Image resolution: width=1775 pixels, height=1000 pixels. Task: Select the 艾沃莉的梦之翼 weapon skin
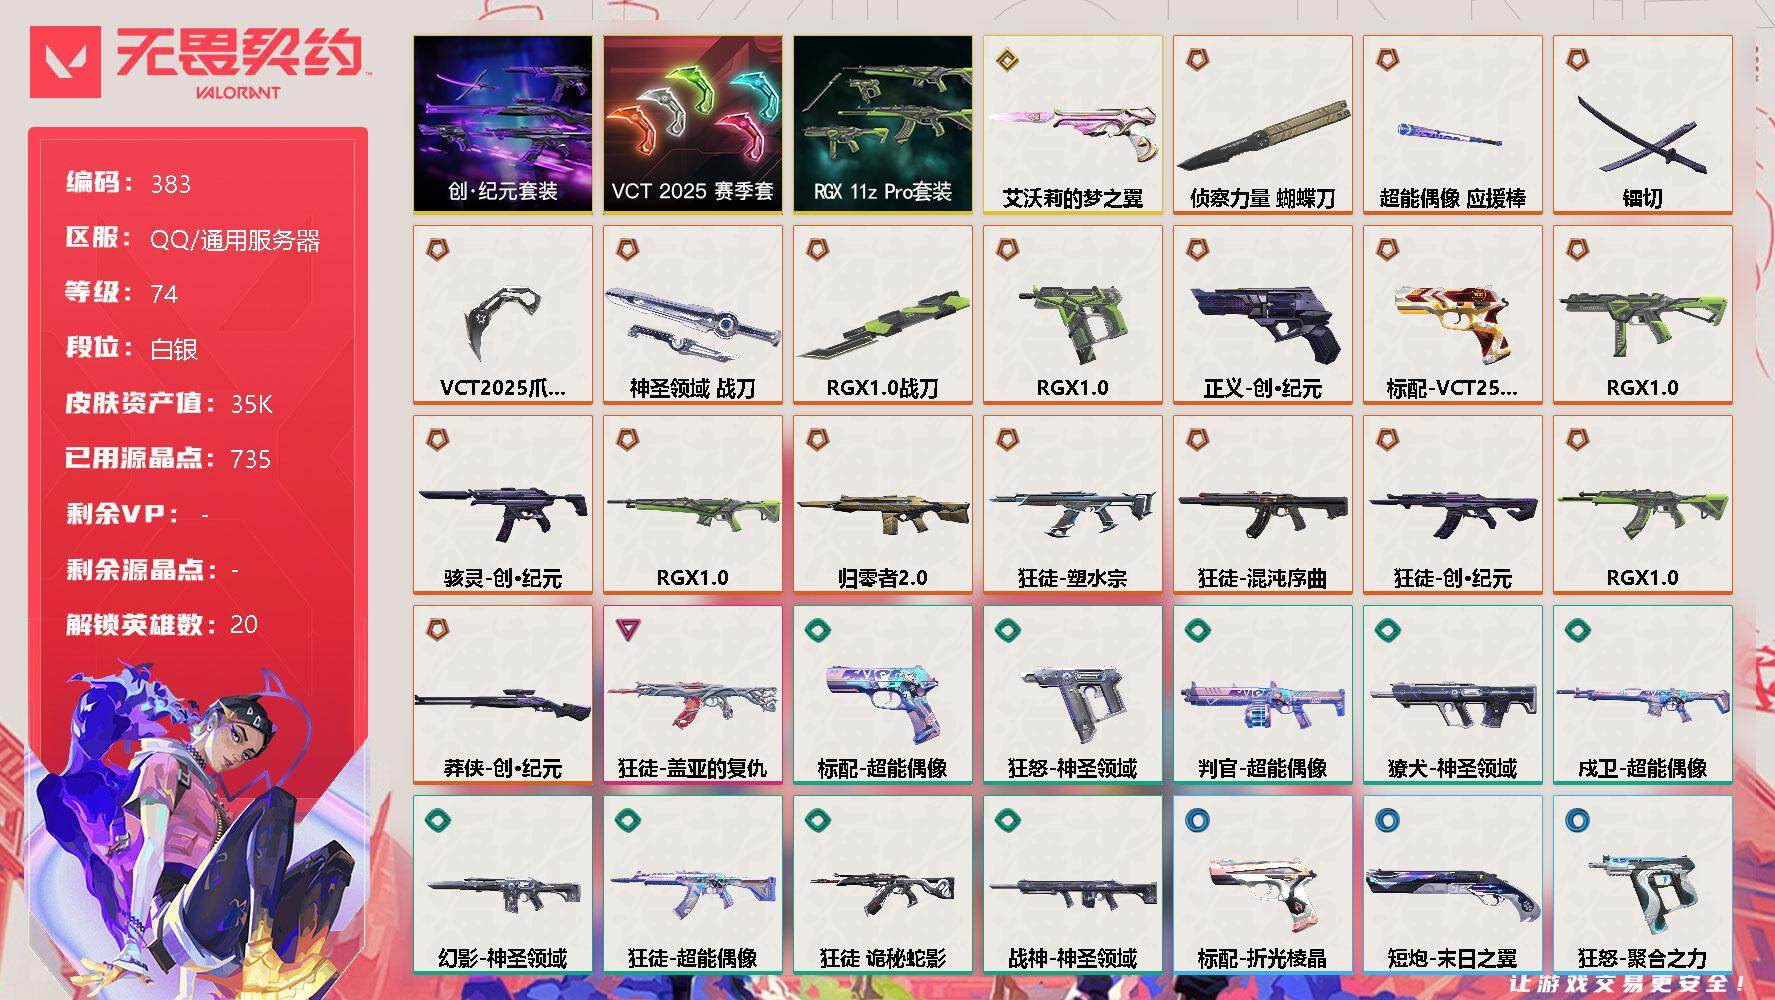pos(1073,124)
